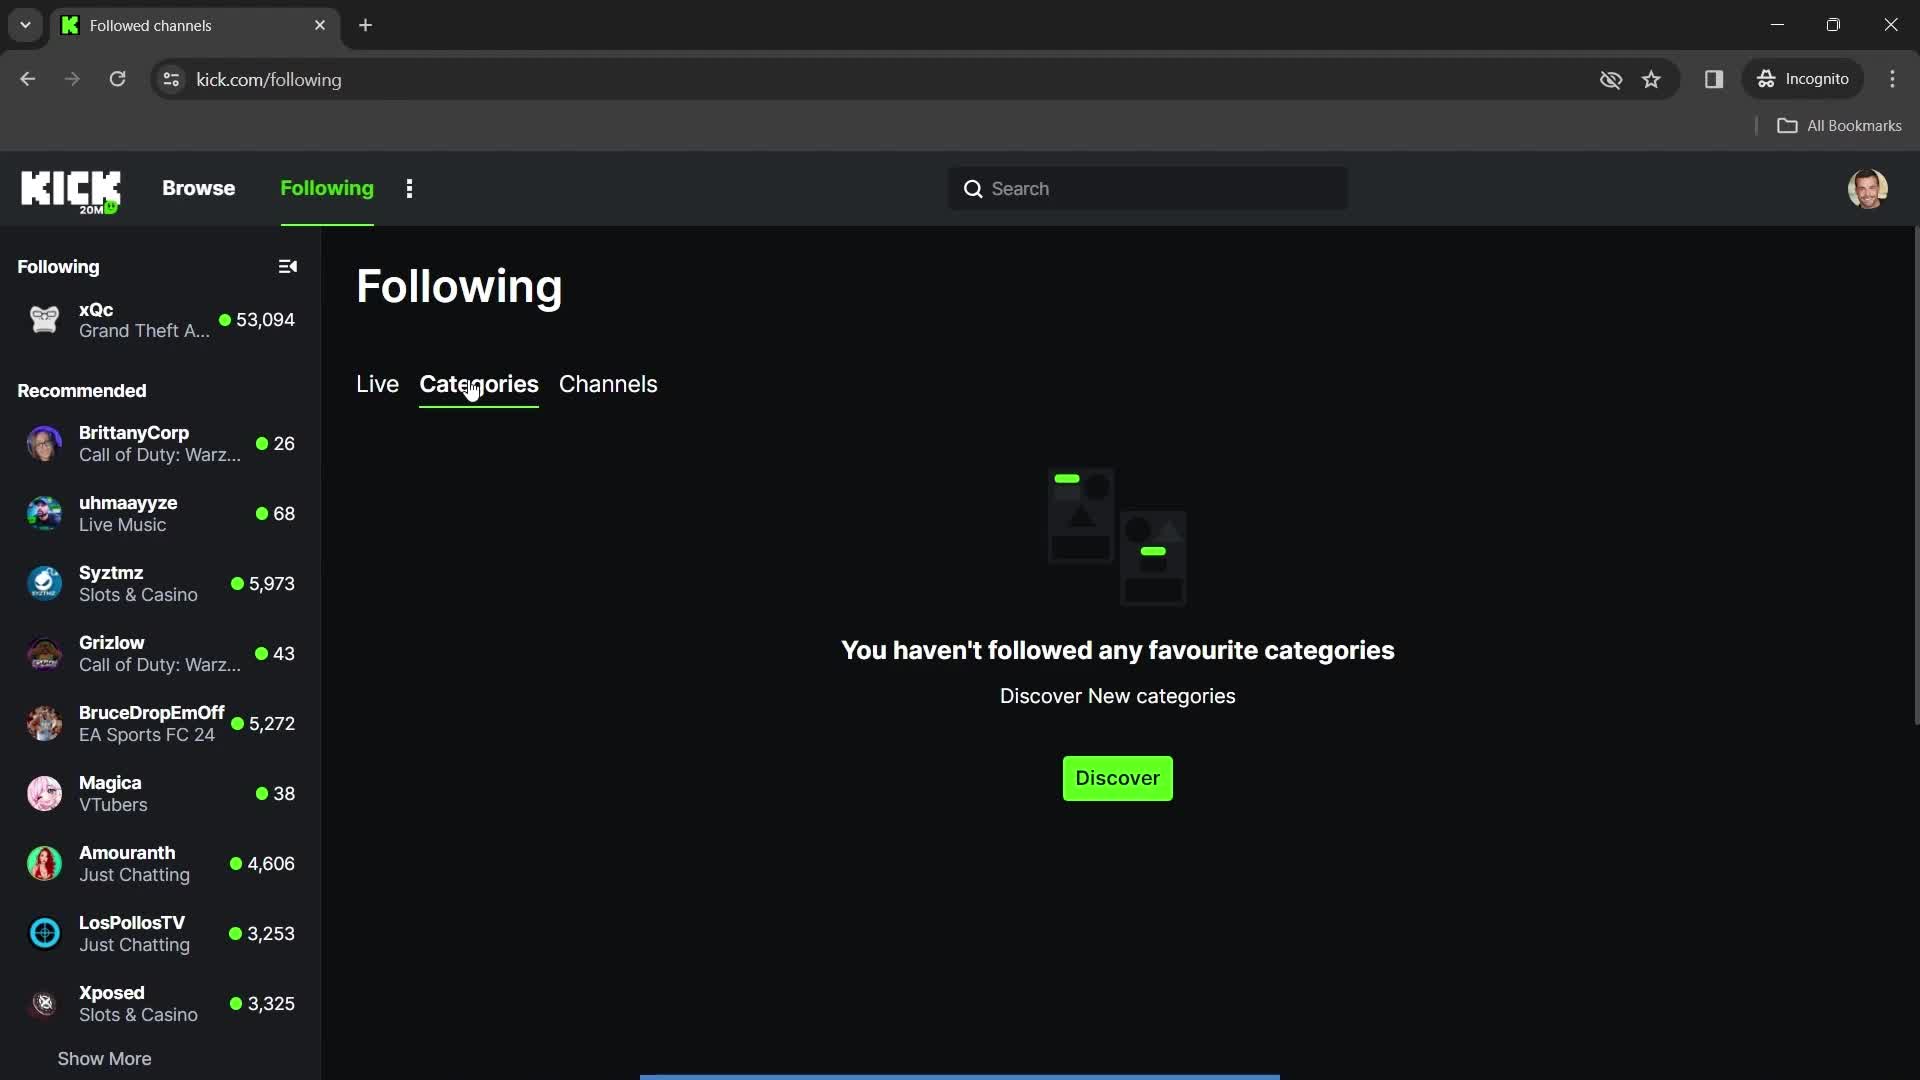Switch to the Channels tab
Image resolution: width=1920 pixels, height=1080 pixels.
click(x=608, y=384)
